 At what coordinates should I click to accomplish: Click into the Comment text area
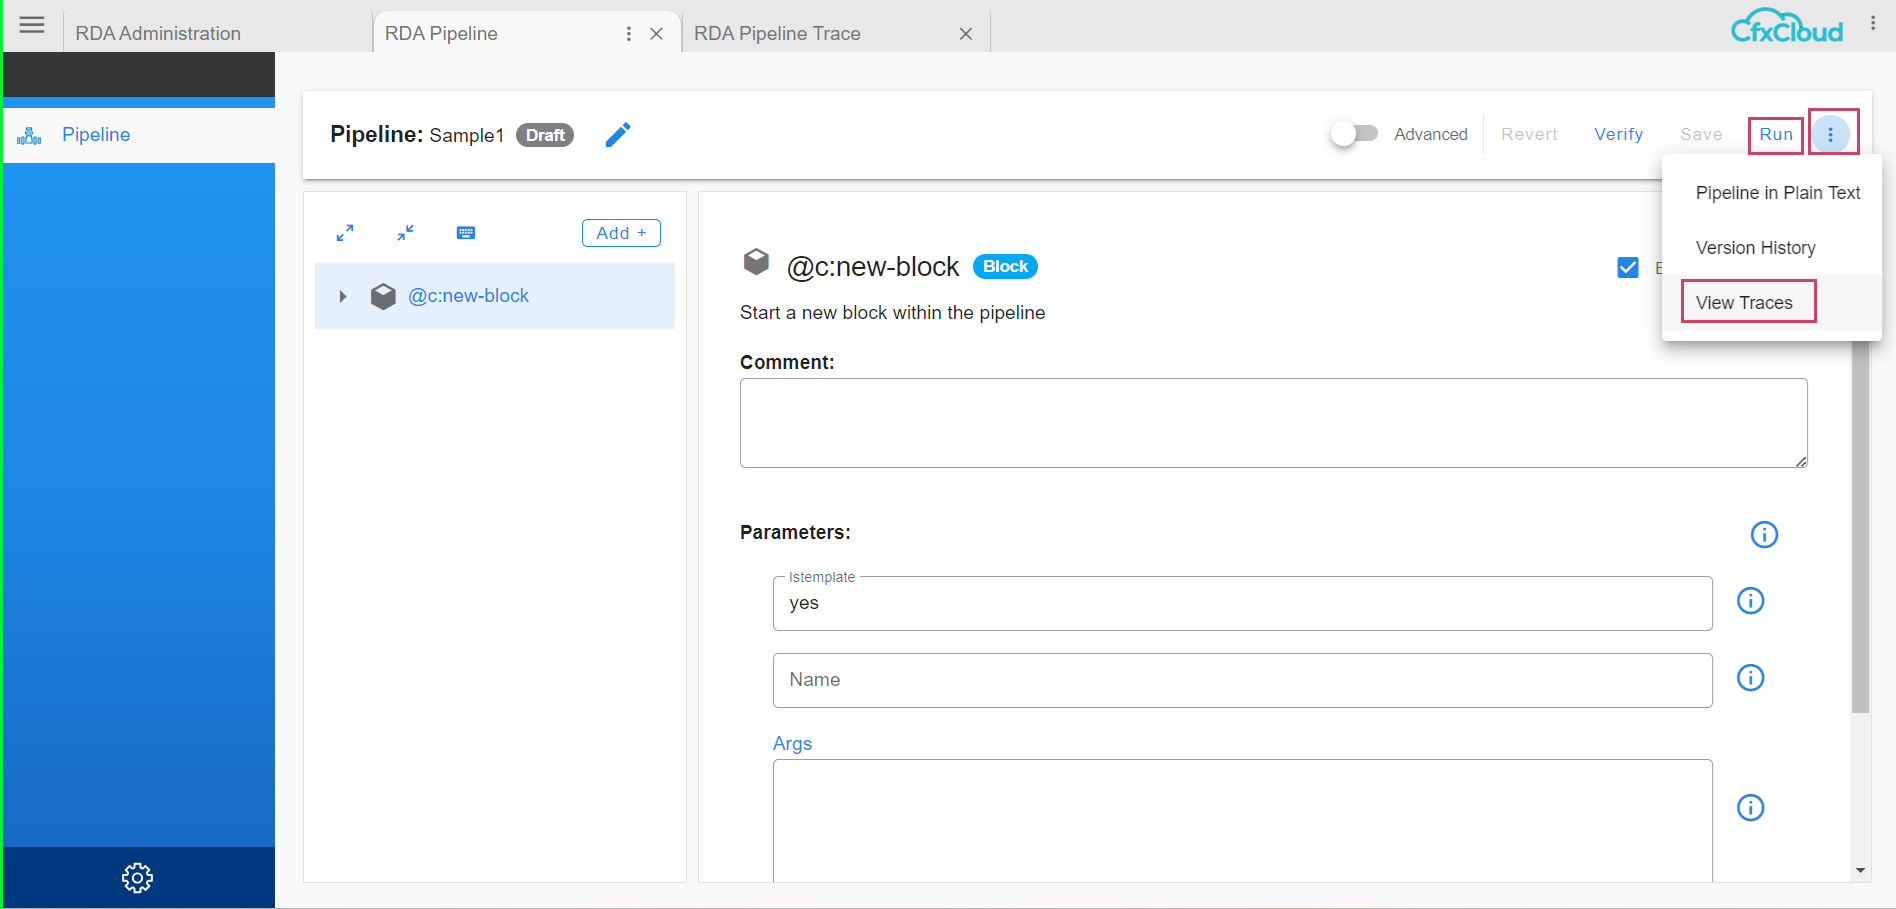1272,423
